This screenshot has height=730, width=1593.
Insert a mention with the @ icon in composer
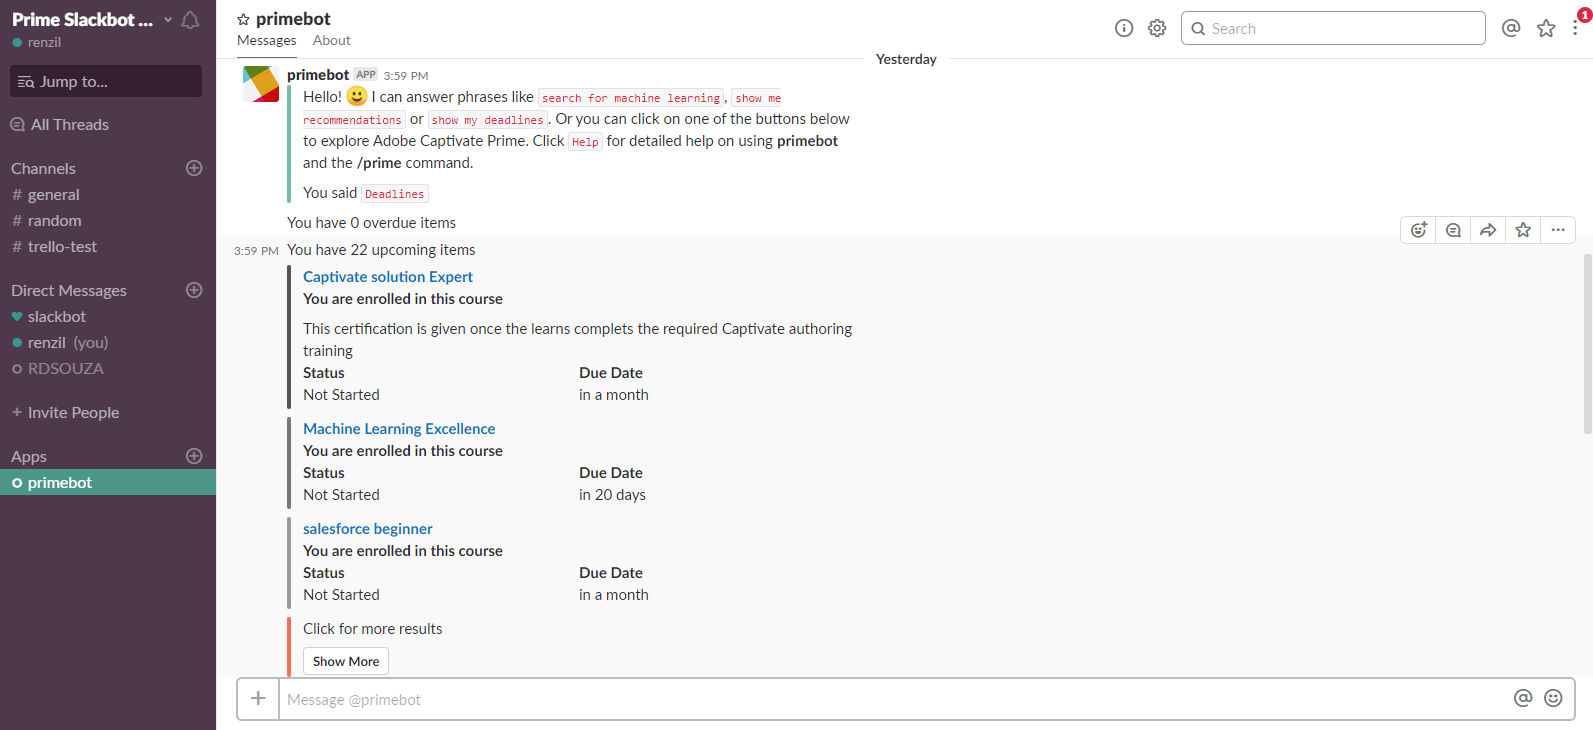(x=1523, y=698)
